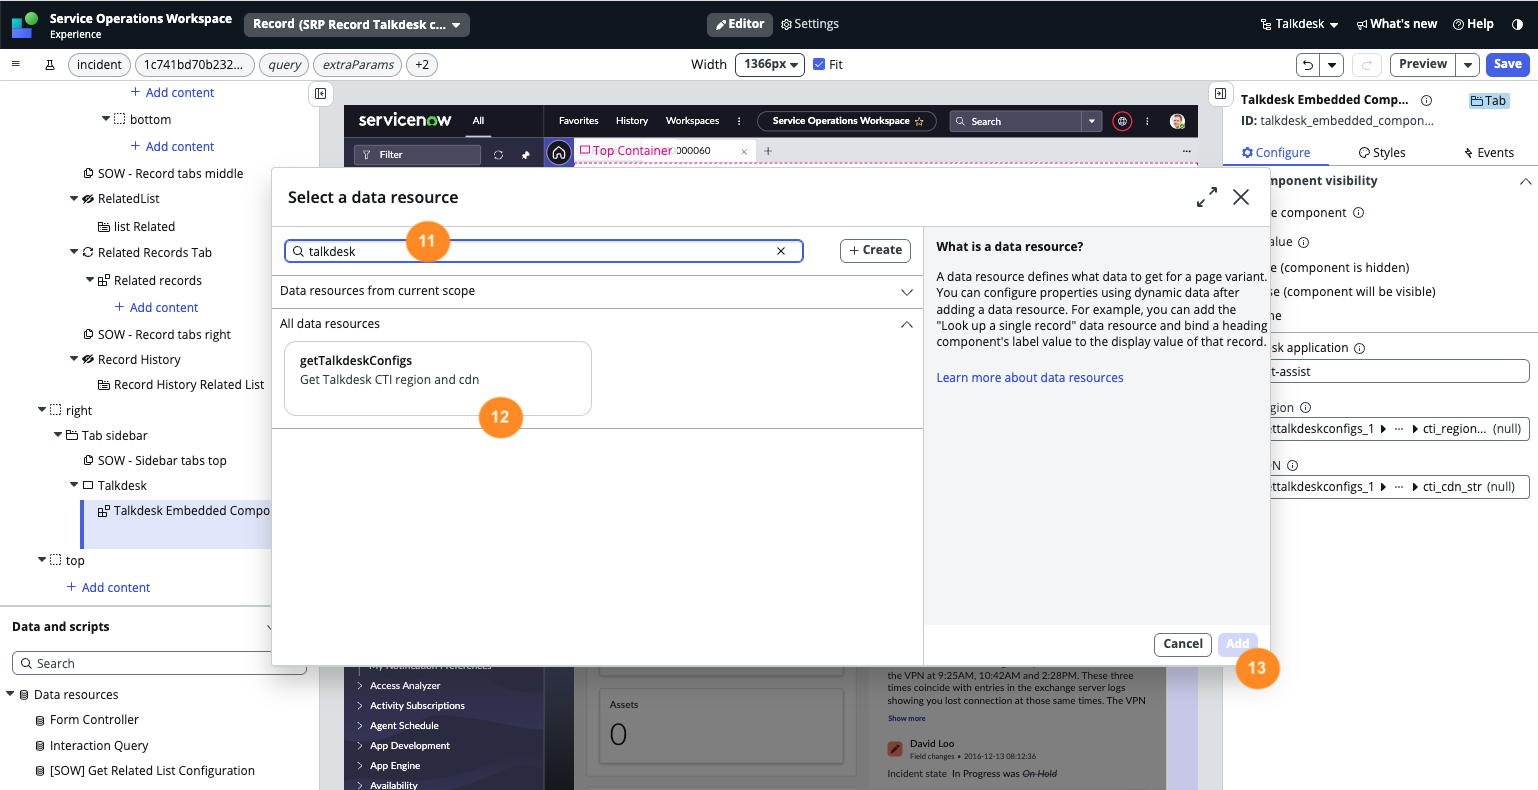Click the test values flask icon
Image resolution: width=1538 pixels, height=790 pixels.
[x=50, y=65]
